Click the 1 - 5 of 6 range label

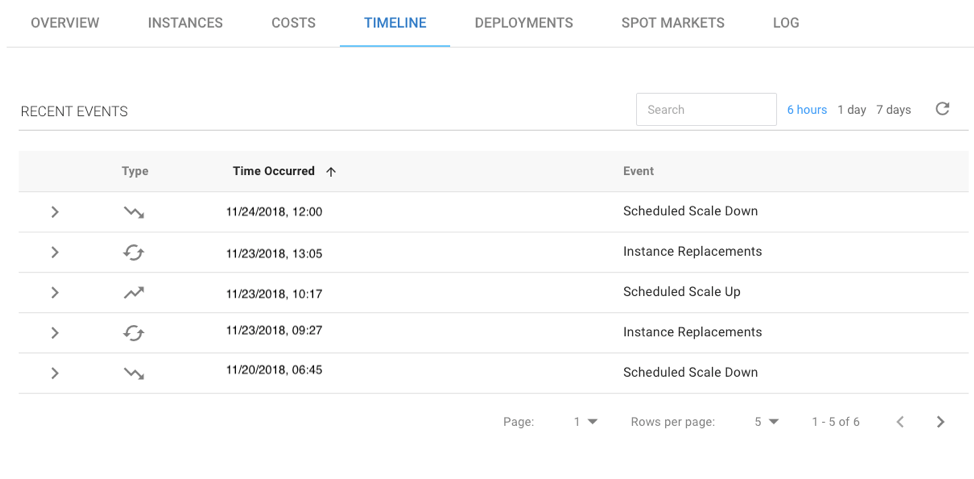[835, 422]
